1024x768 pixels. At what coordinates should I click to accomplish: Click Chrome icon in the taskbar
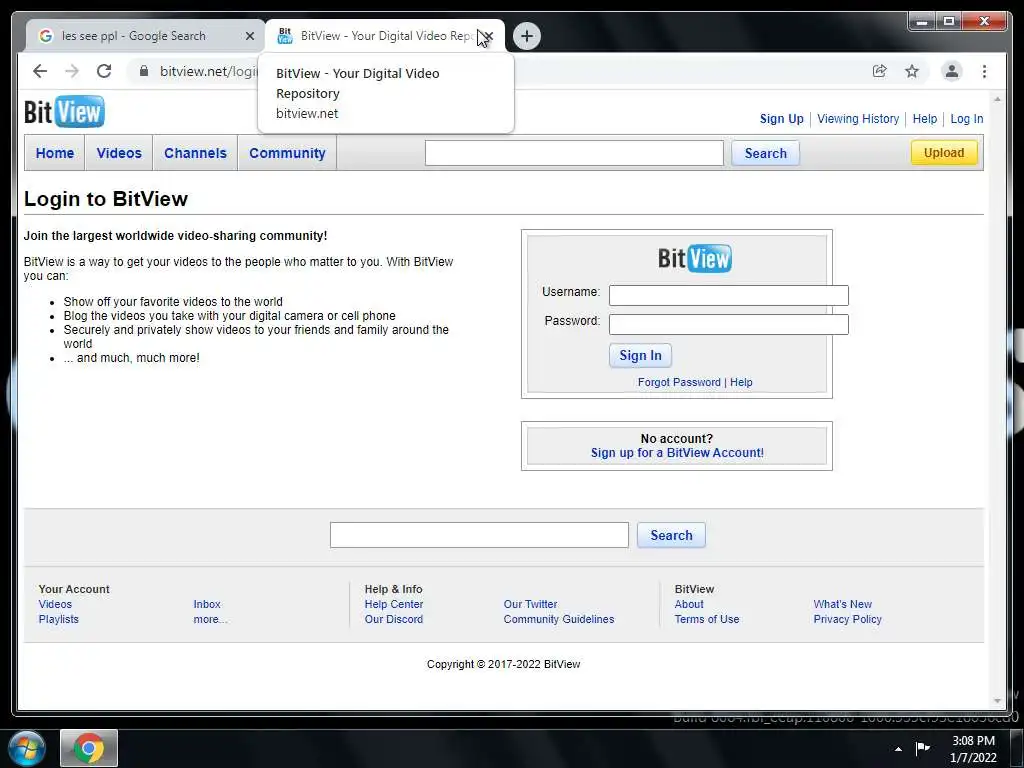(x=89, y=748)
